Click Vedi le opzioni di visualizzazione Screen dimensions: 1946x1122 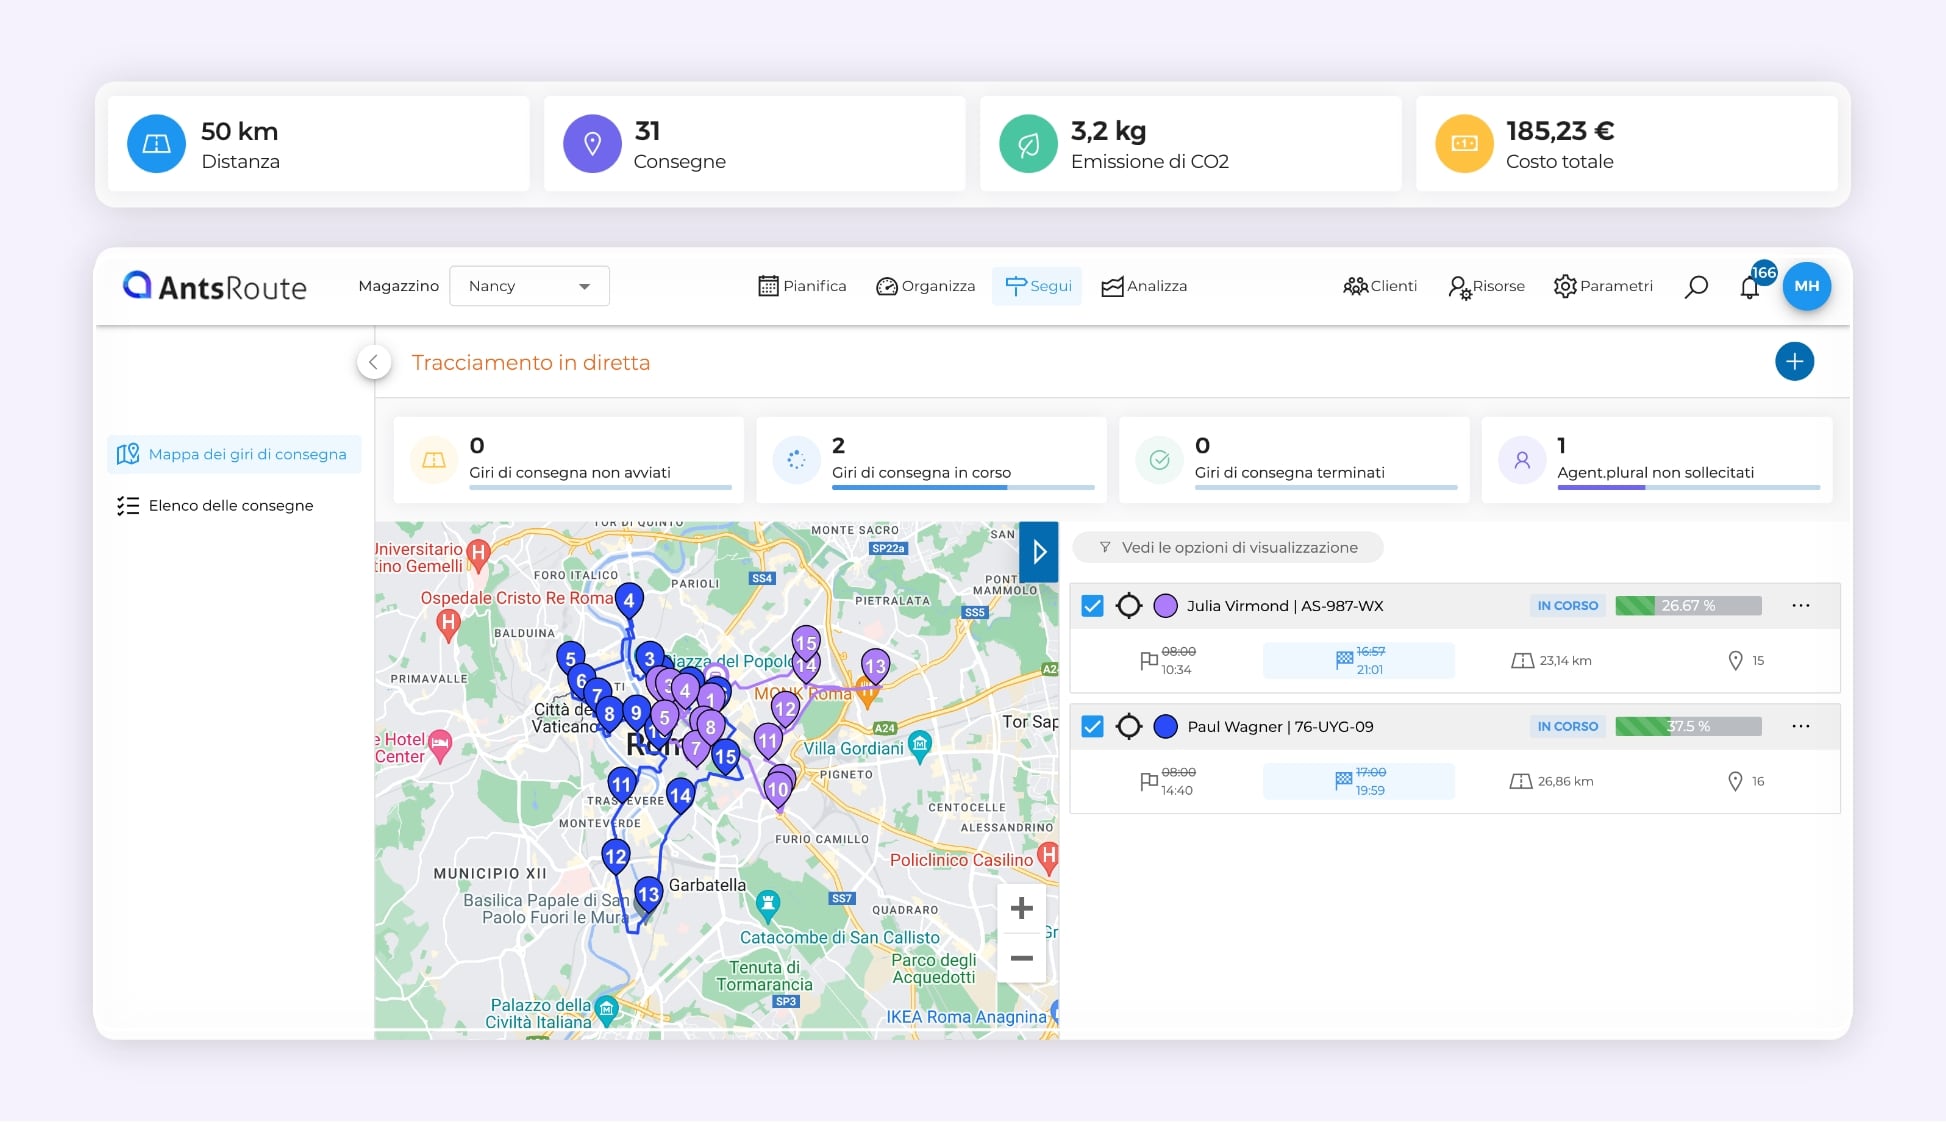click(1228, 548)
